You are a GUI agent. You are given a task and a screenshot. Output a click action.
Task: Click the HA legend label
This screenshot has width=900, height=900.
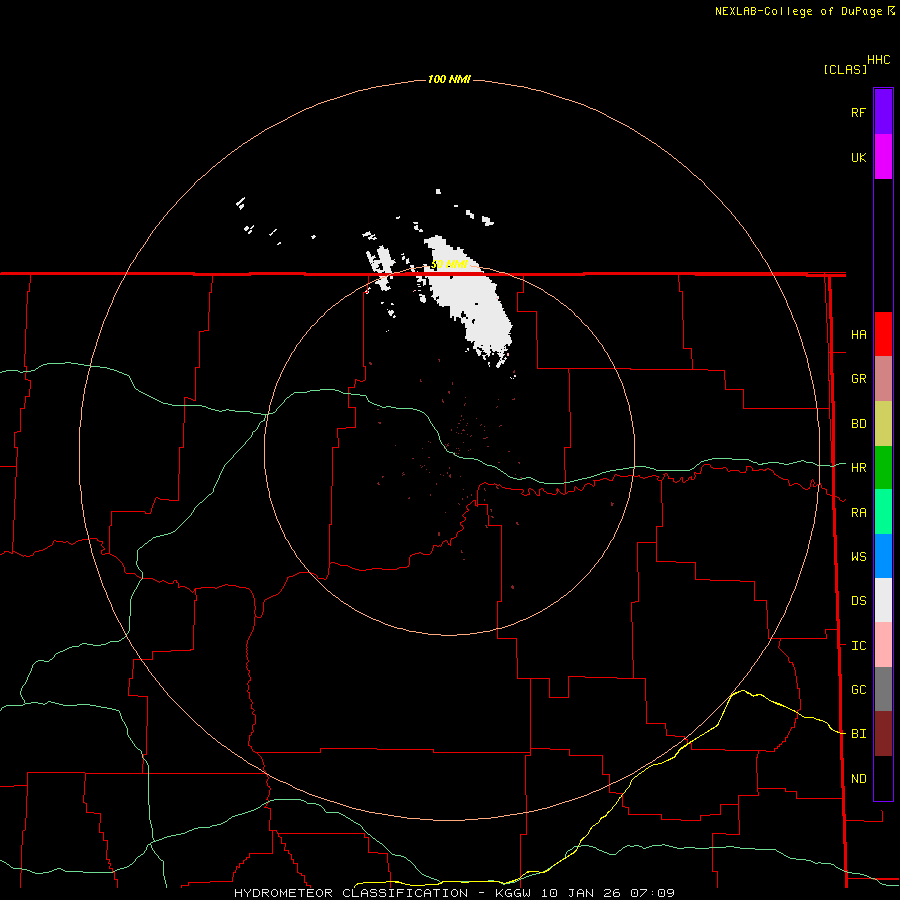pyautogui.click(x=858, y=335)
